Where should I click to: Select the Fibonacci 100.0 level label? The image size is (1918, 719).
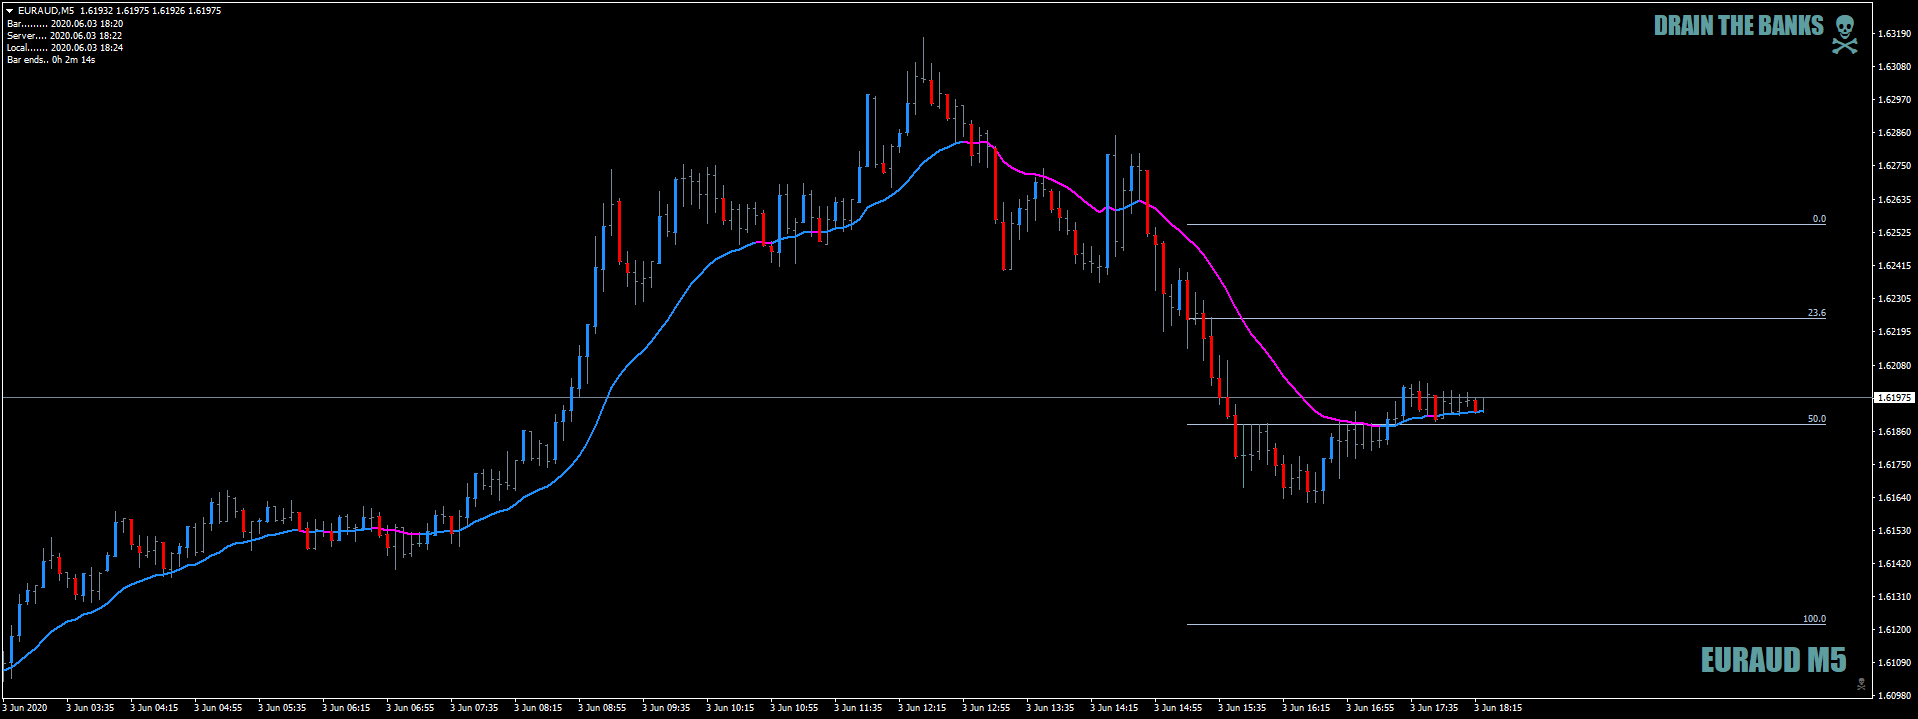coord(1814,619)
